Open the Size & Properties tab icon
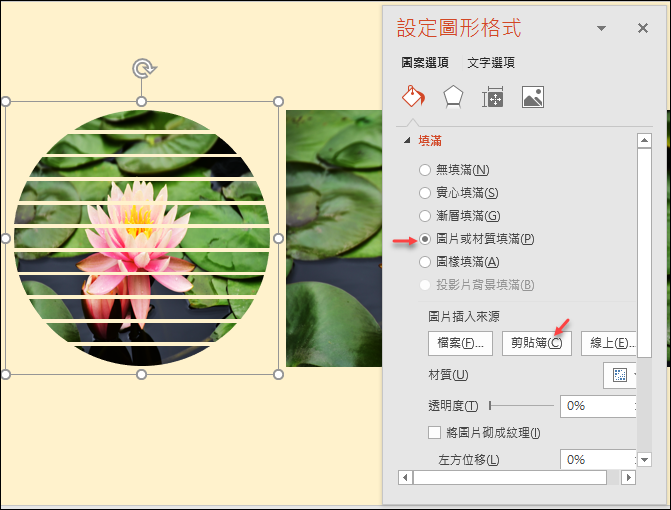The image size is (671, 510). 493,97
